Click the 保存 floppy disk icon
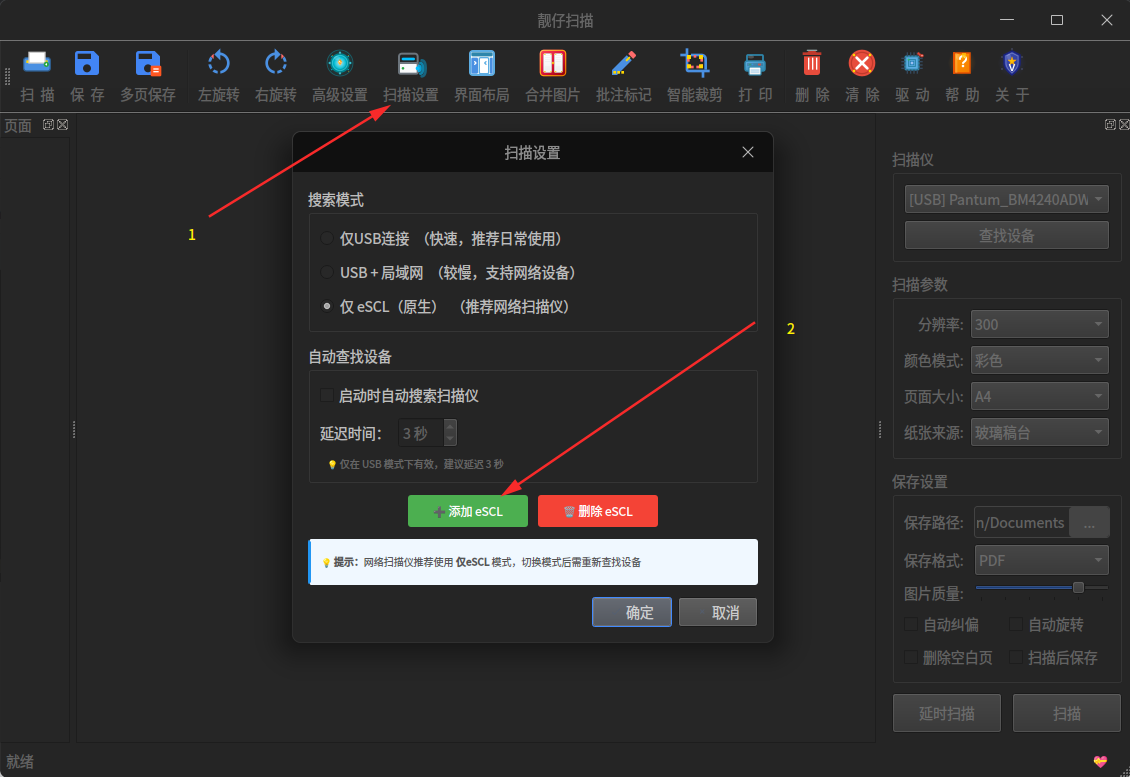1130x777 pixels. click(x=87, y=63)
